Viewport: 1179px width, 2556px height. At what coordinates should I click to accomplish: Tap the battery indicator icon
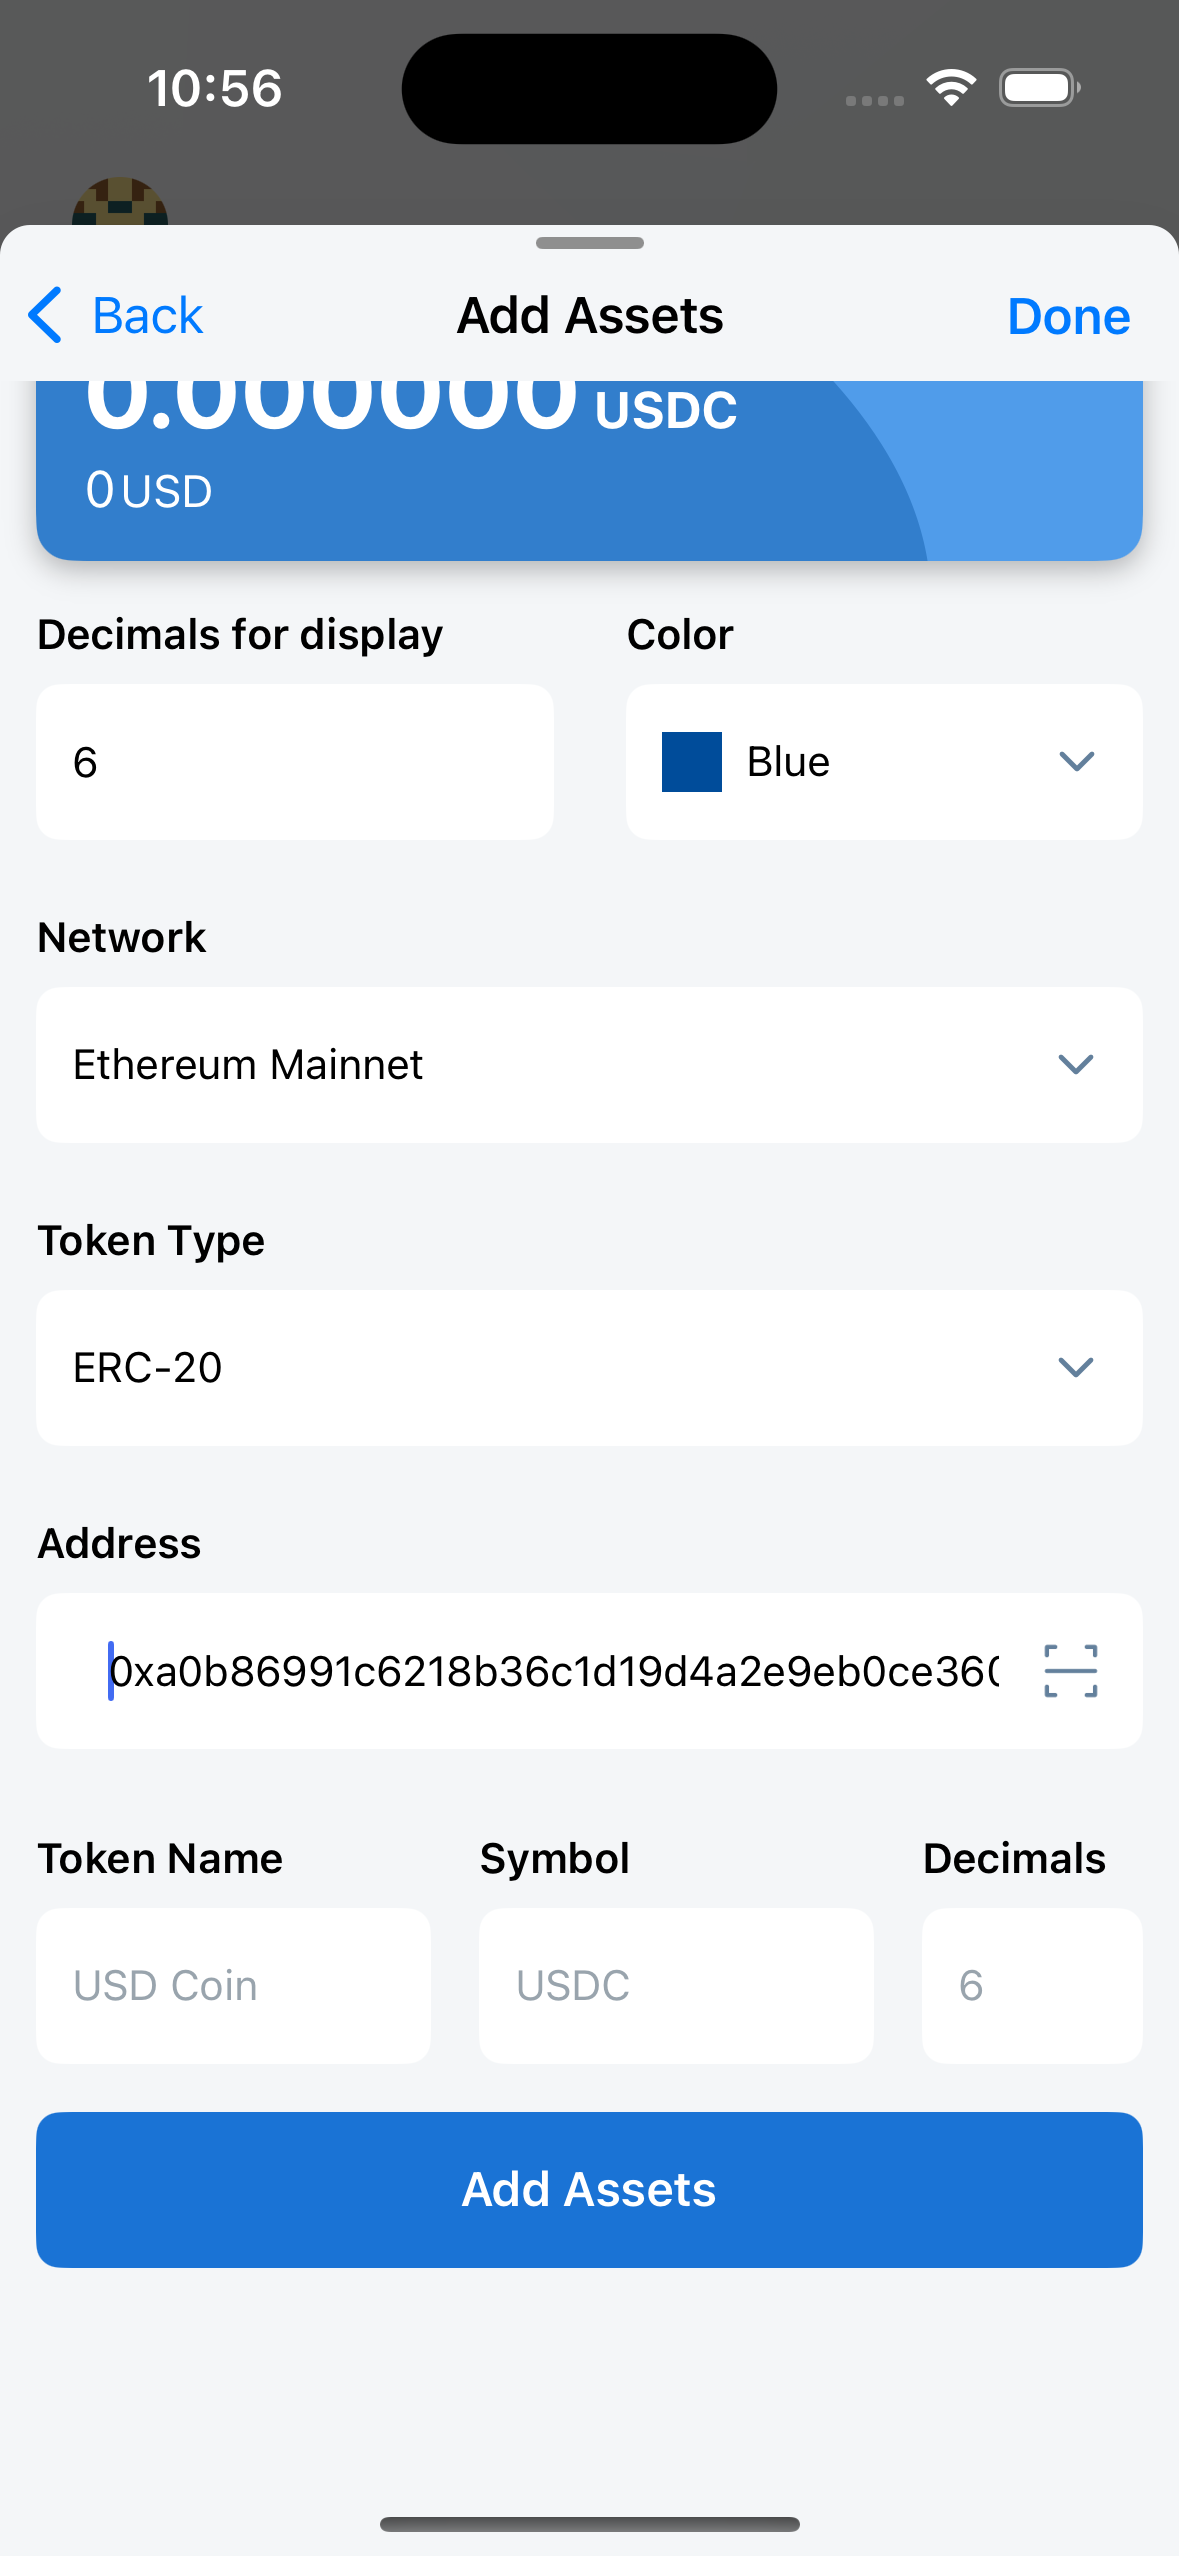coord(1039,88)
